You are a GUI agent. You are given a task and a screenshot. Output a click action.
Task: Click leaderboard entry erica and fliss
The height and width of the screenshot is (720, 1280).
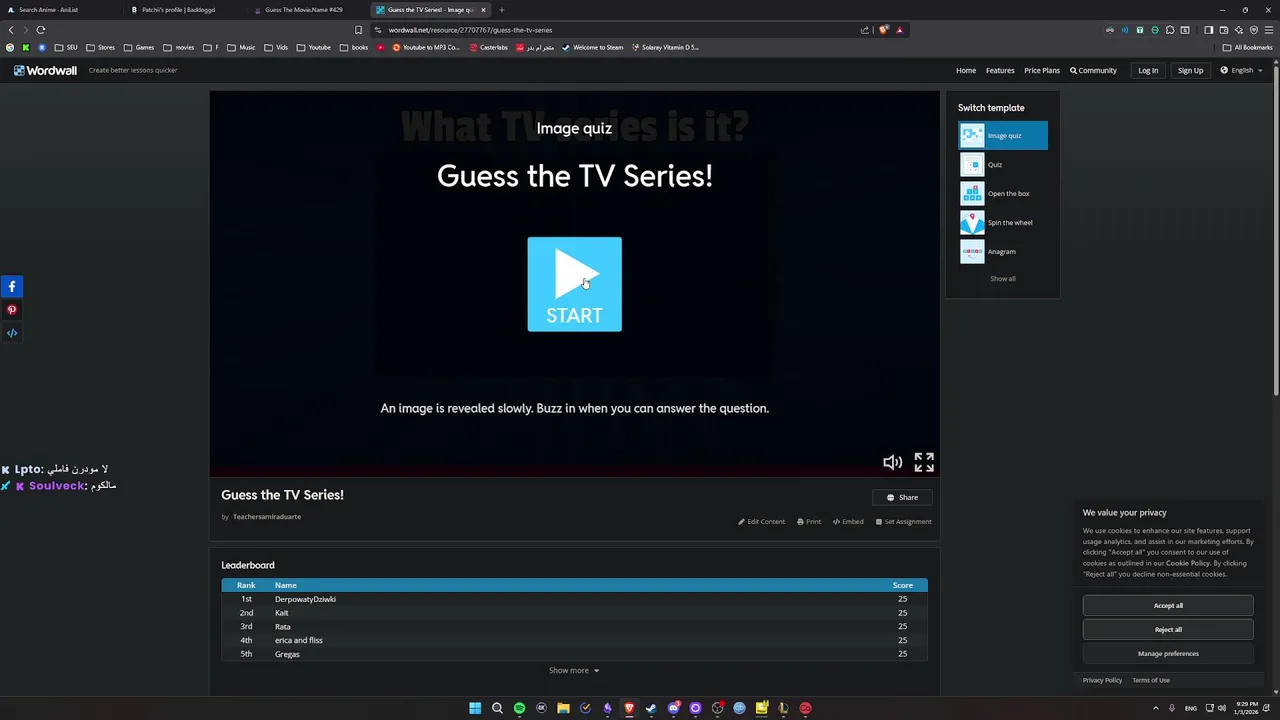pyautogui.click(x=298, y=640)
